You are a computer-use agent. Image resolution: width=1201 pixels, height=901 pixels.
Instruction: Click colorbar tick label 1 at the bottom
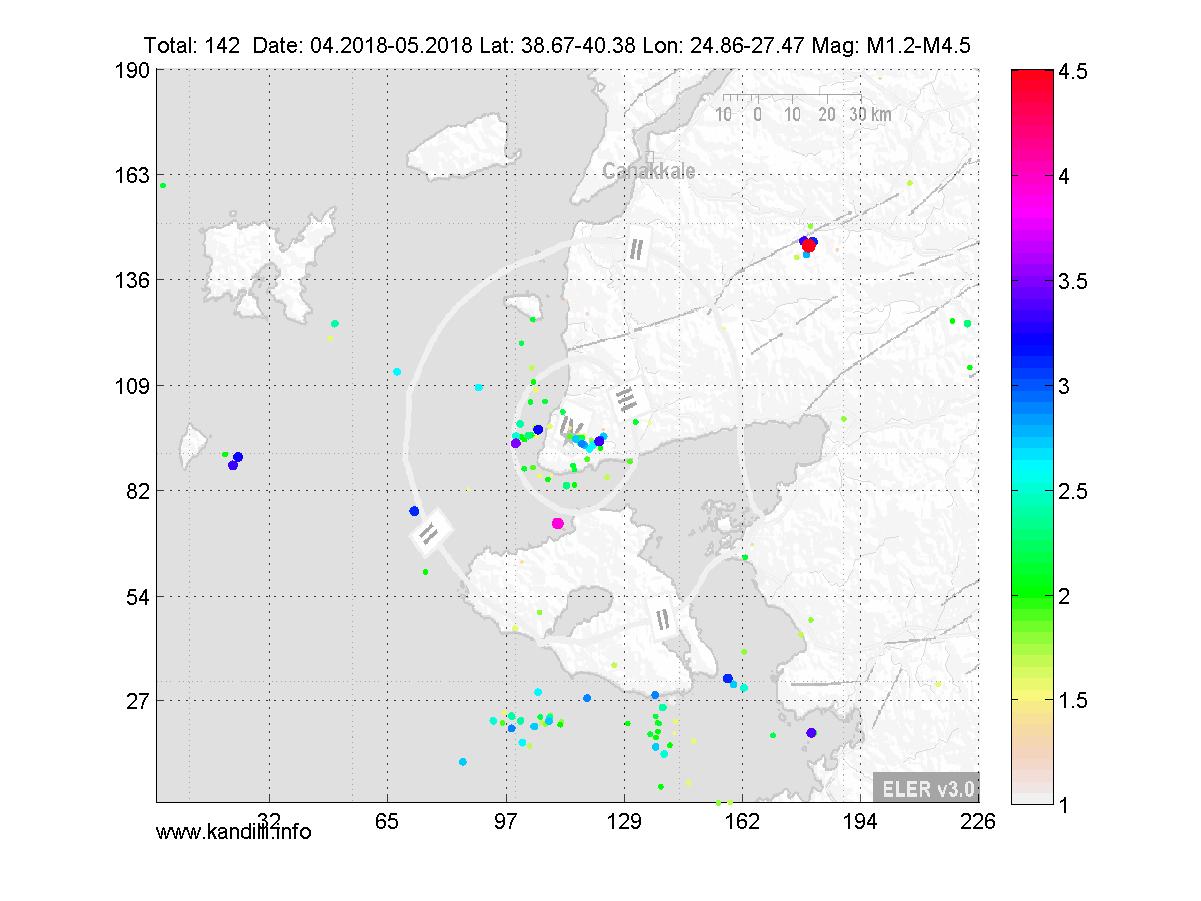(1066, 804)
